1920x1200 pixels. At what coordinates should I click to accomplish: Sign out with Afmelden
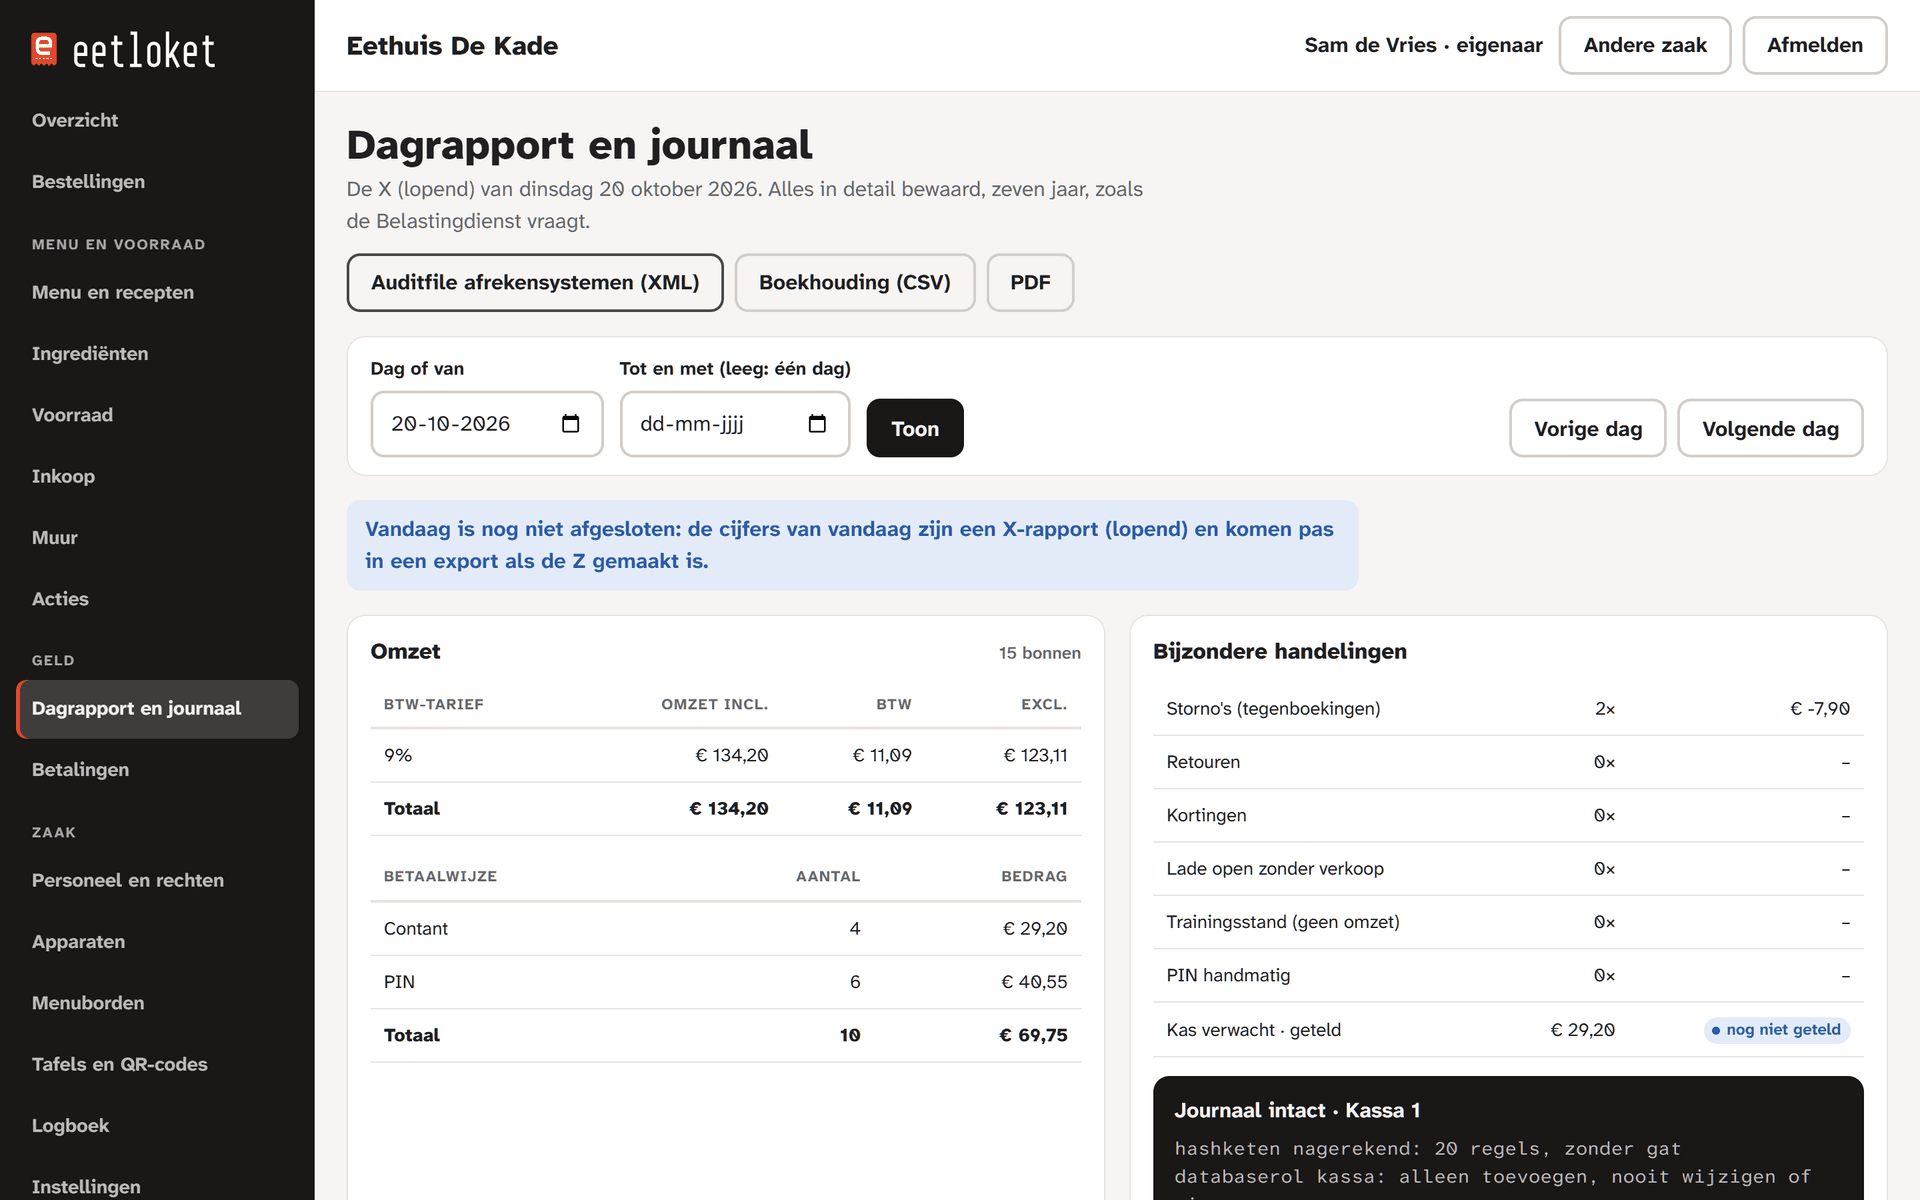tap(1815, 45)
